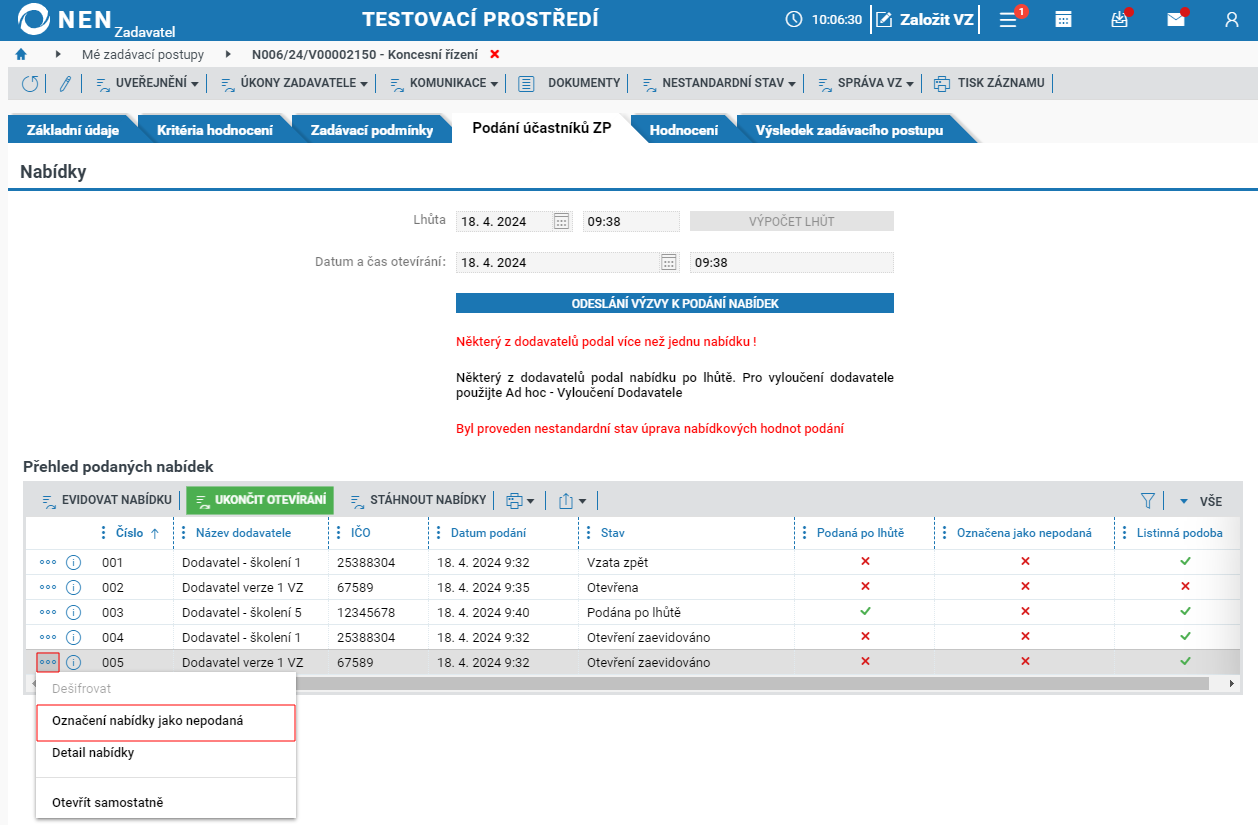Open the inbox tray icon in header
The width and height of the screenshot is (1258, 825).
[1120, 19]
